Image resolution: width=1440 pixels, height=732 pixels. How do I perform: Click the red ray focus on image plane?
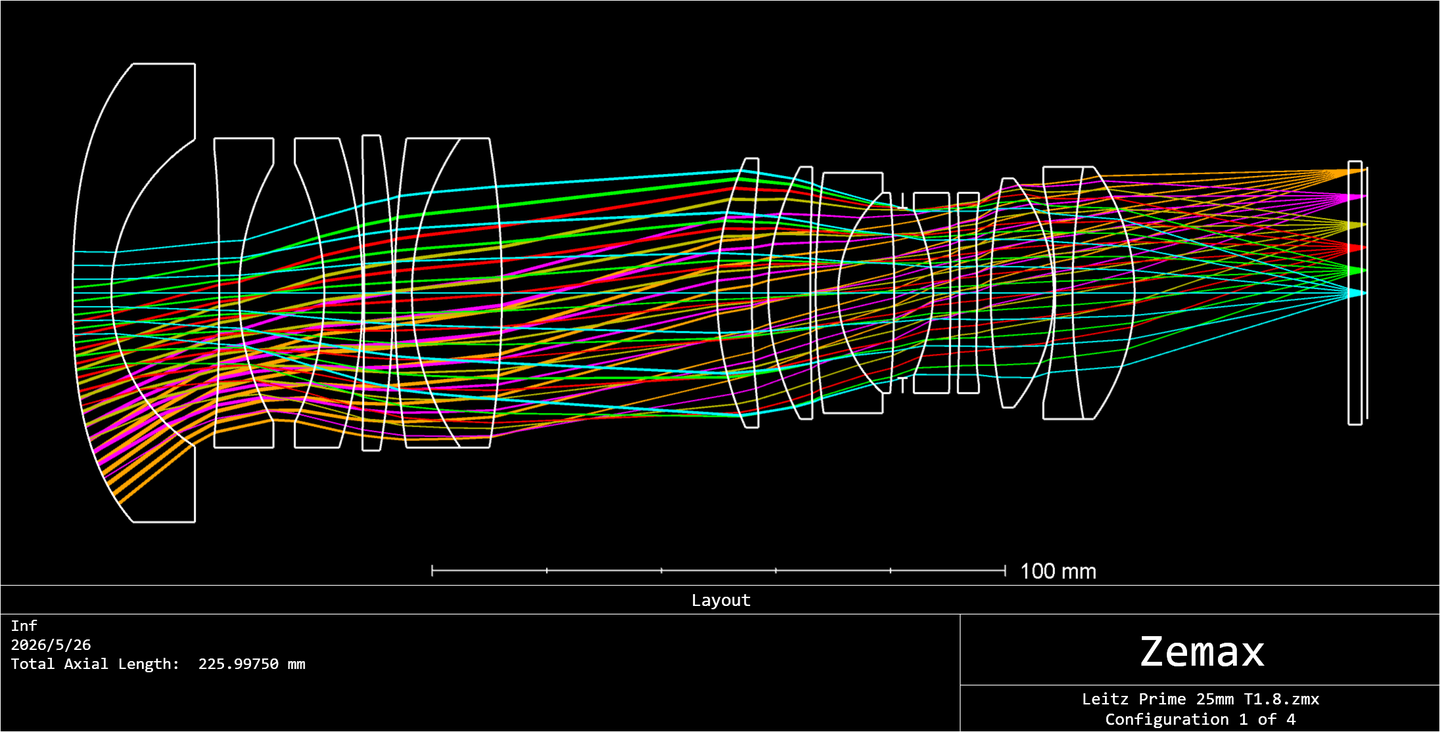pos(1356,247)
